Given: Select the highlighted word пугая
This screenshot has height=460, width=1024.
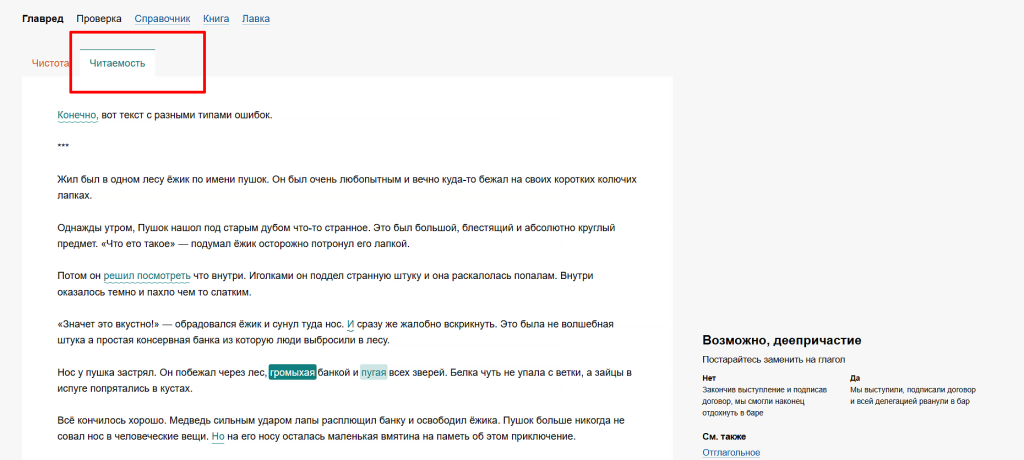Looking at the screenshot, I should click(x=373, y=373).
